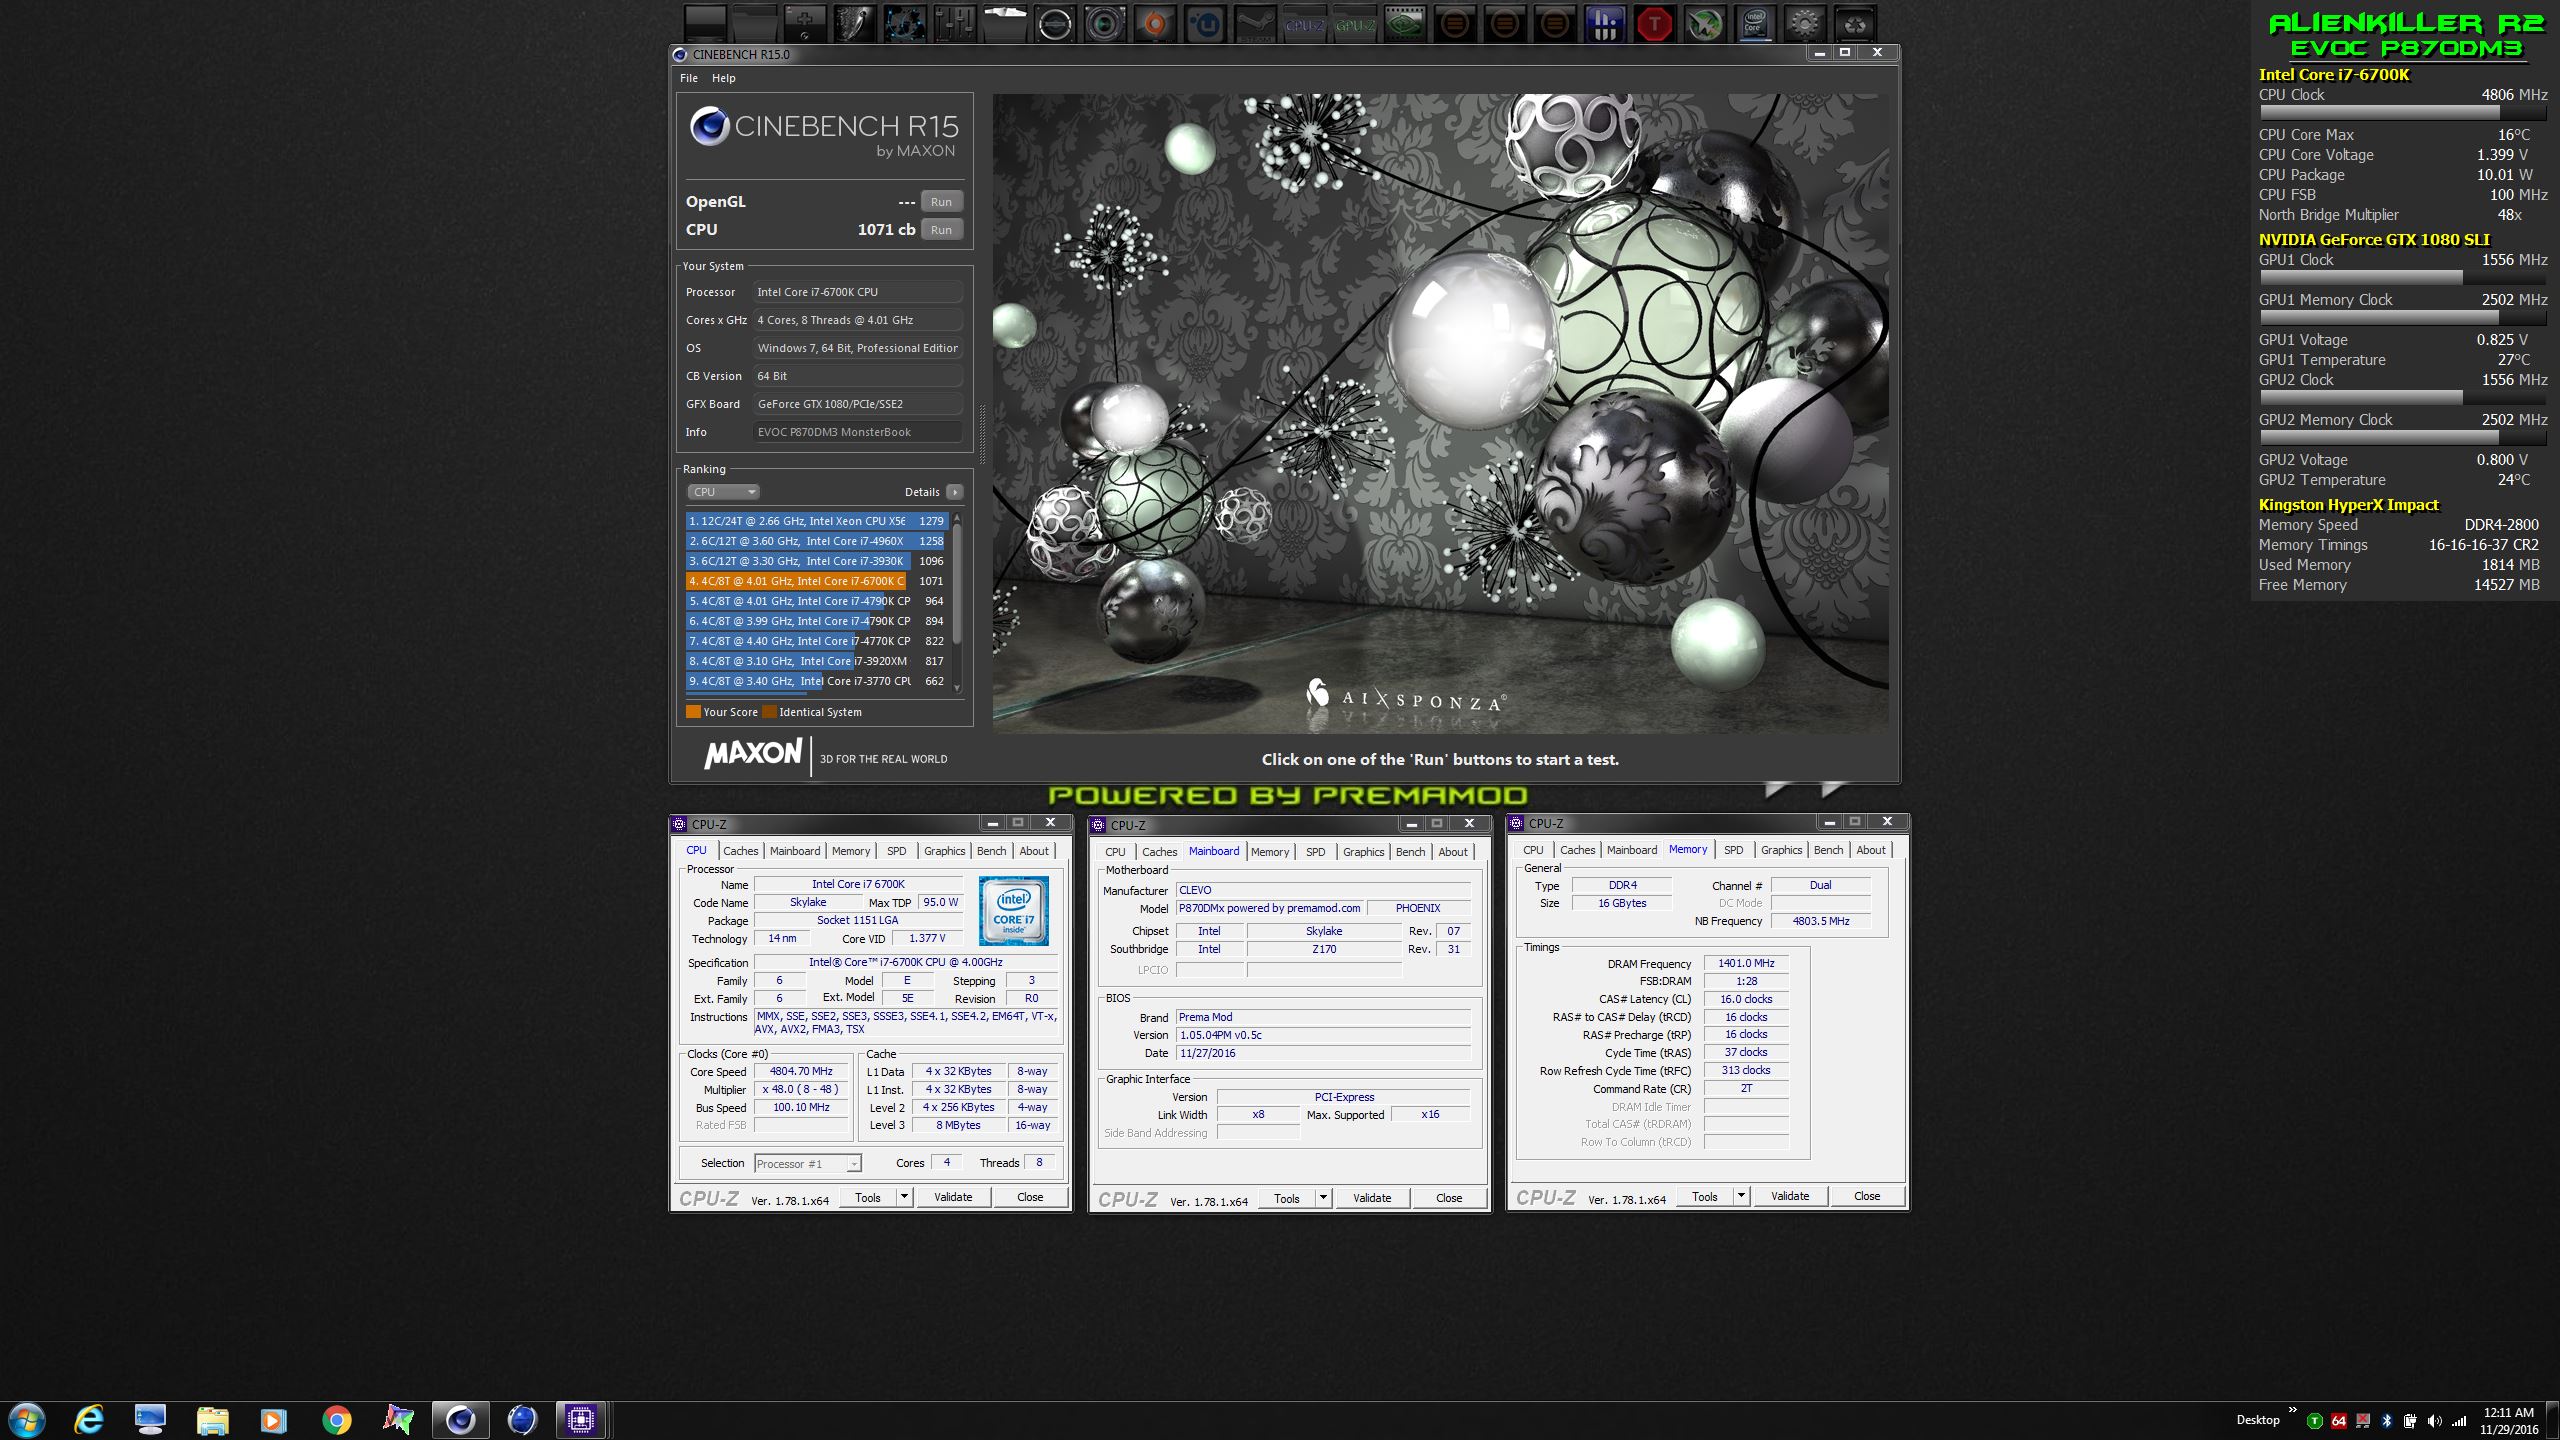Click the CPU Clock usage bar in sidebar
The width and height of the screenshot is (2560, 1440).
pyautogui.click(x=2403, y=112)
